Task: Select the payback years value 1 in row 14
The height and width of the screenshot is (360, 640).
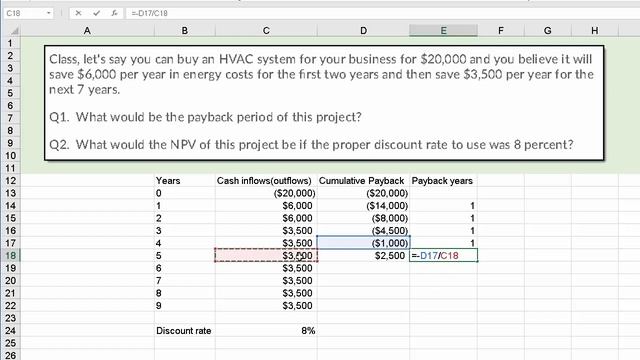Action: click(x=443, y=206)
